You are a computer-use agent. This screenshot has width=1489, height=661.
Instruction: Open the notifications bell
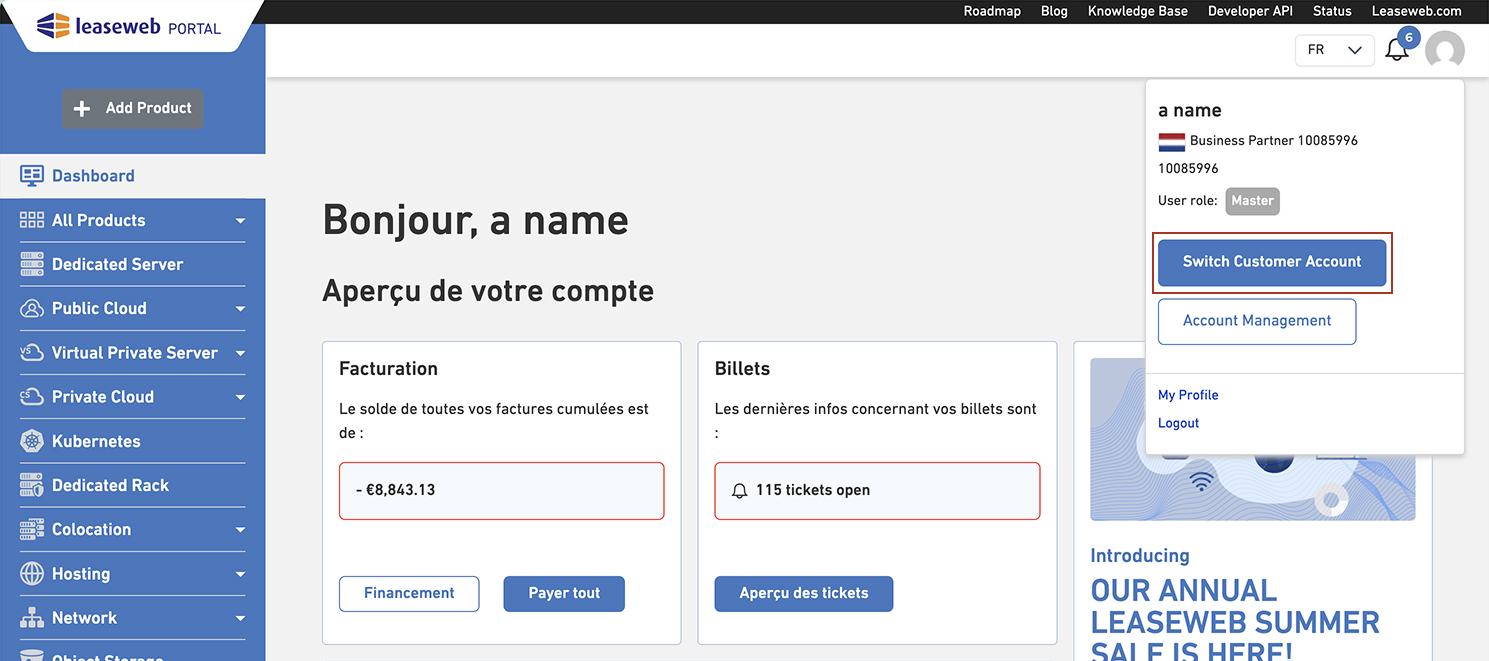[1397, 50]
